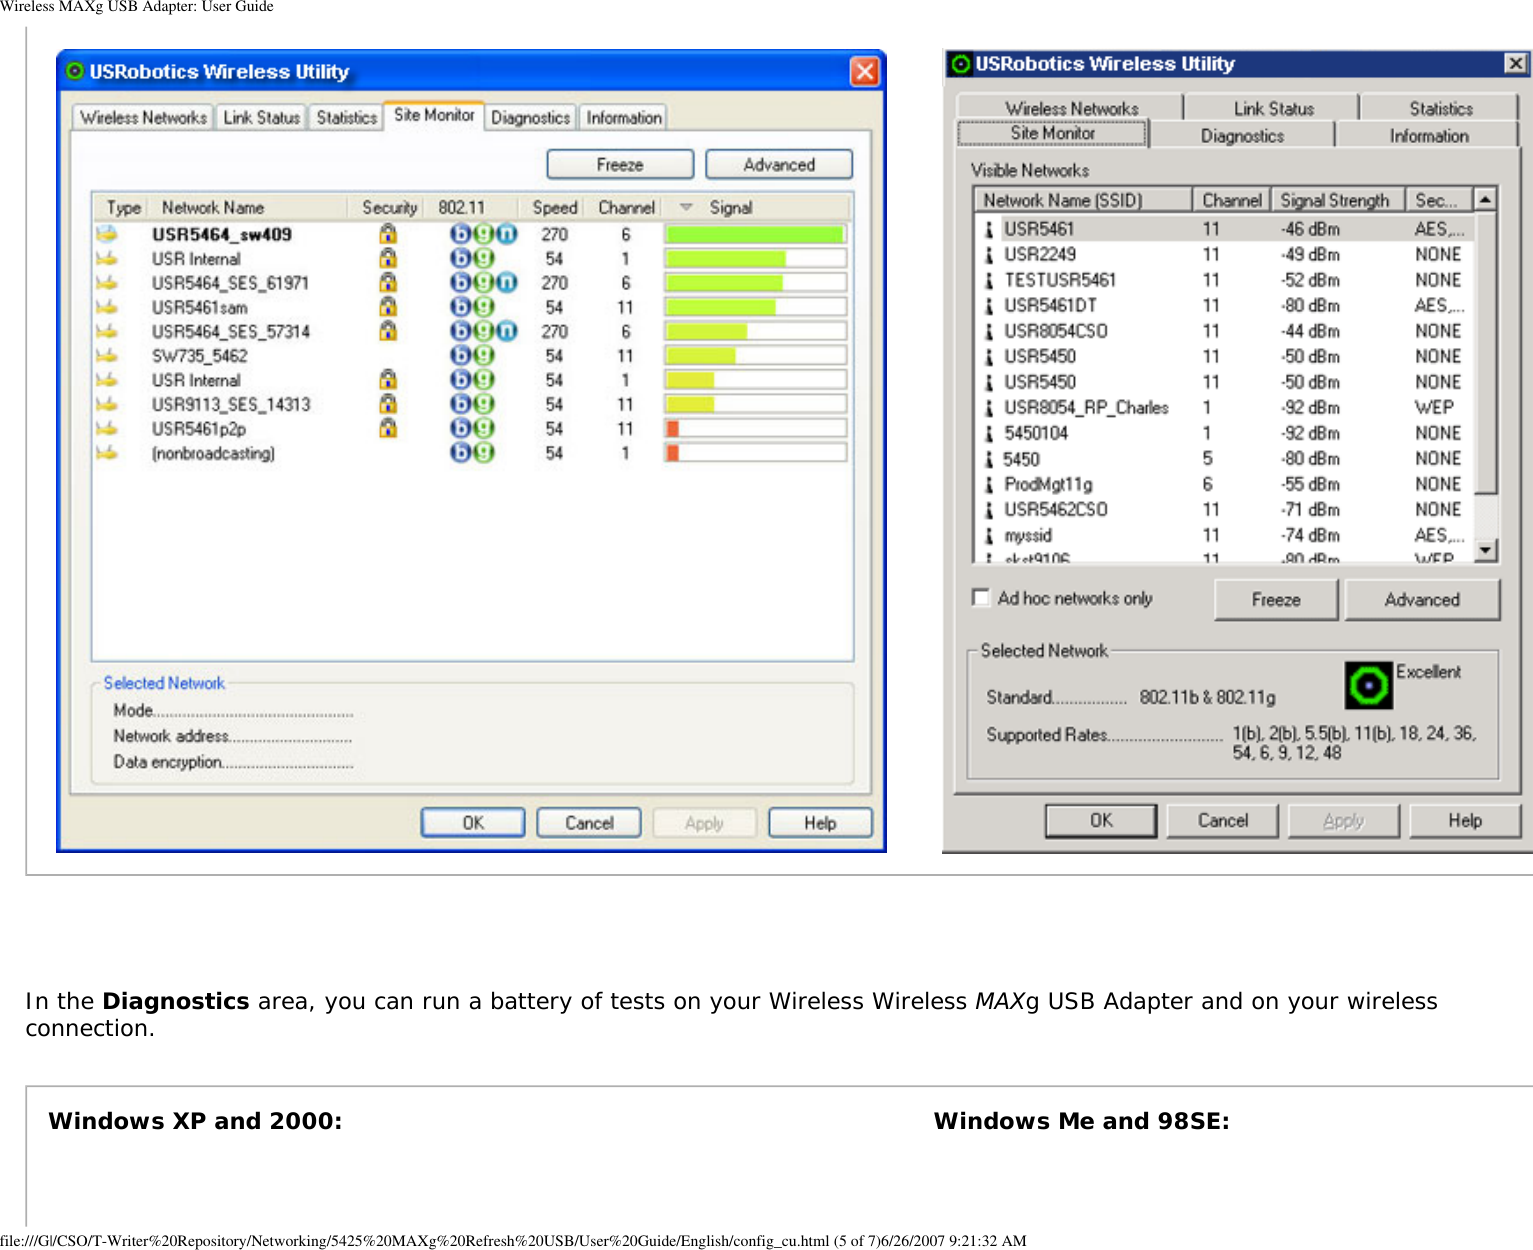Image resolution: width=1533 pixels, height=1250 pixels.
Task: Select the USR5461DT network row
Action: click(1225, 306)
